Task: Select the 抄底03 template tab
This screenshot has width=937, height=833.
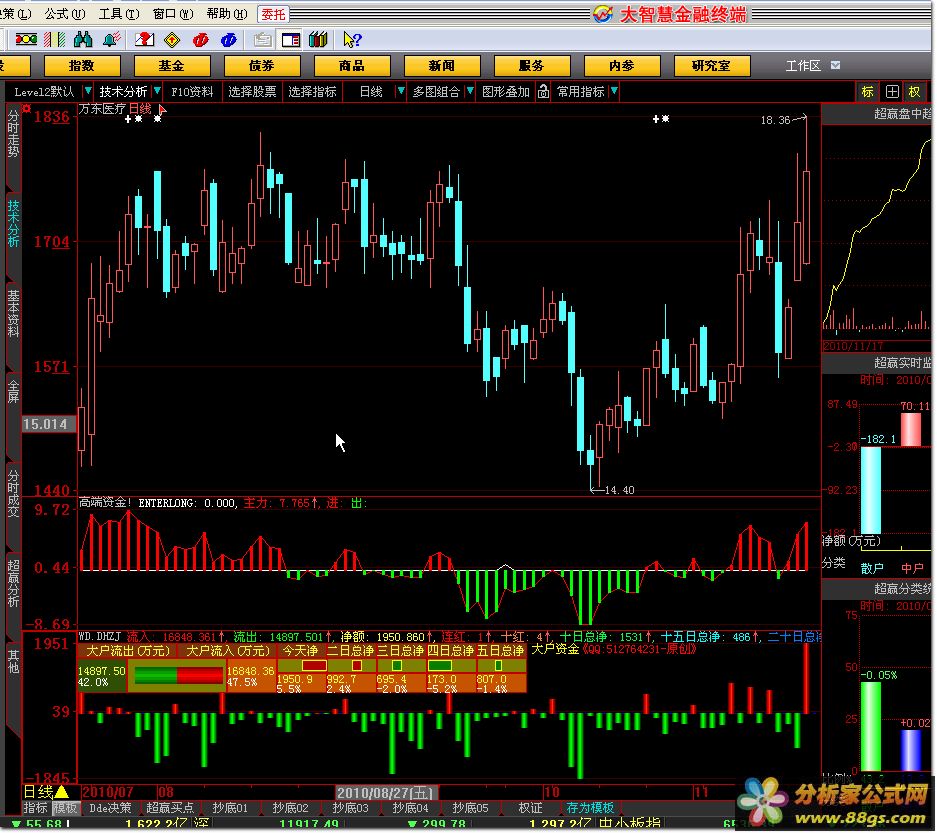Action: coord(350,808)
